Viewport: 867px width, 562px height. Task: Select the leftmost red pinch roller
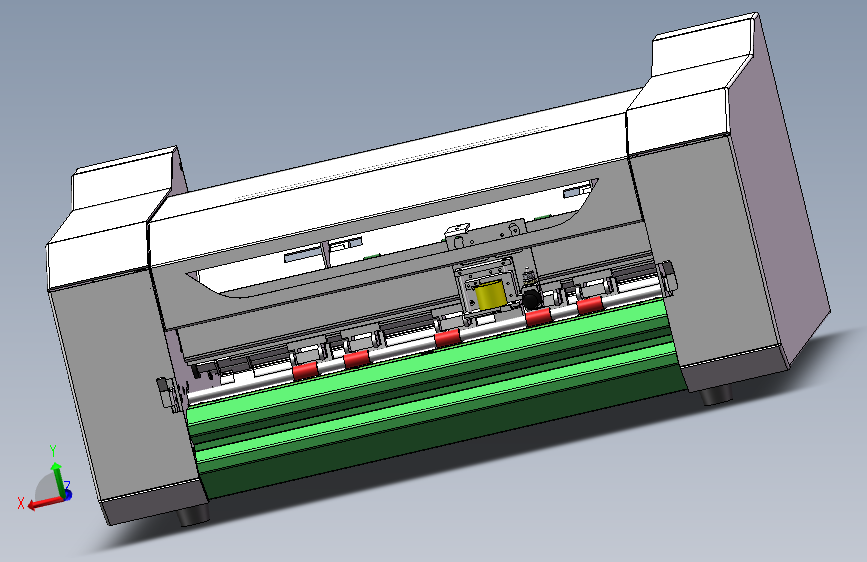[x=304, y=370]
